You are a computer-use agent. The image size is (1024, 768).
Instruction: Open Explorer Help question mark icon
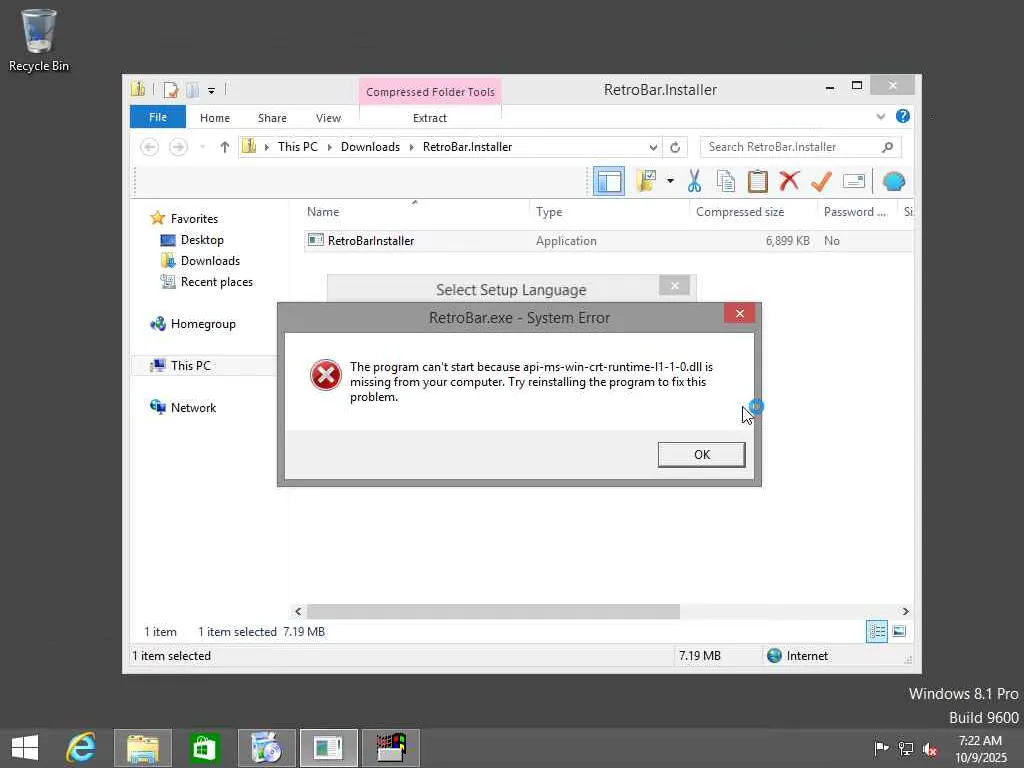coord(903,116)
